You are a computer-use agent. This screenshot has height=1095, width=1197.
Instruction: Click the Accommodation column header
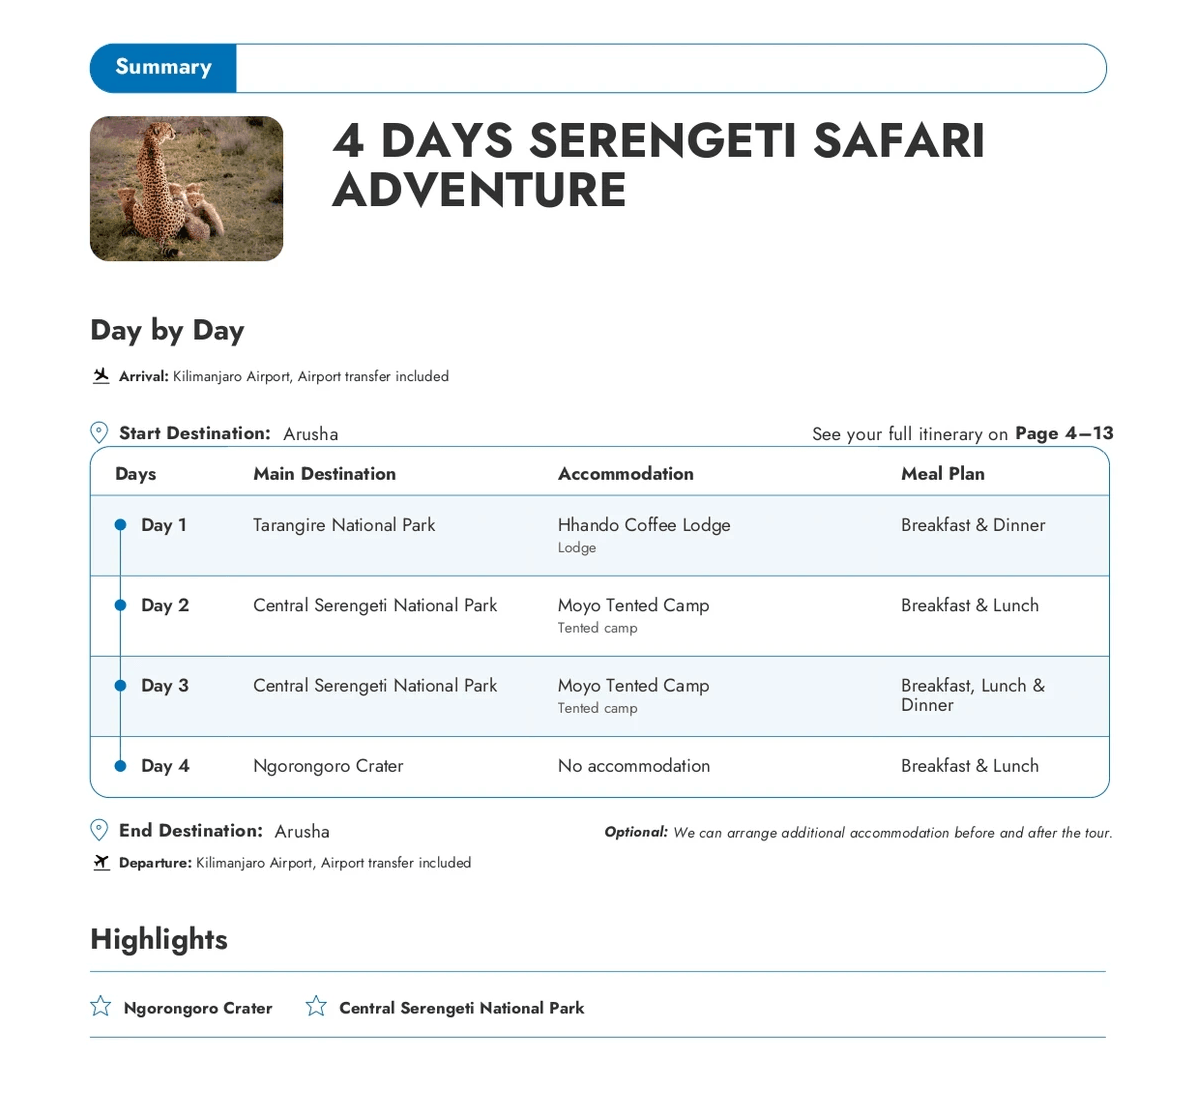click(x=625, y=474)
